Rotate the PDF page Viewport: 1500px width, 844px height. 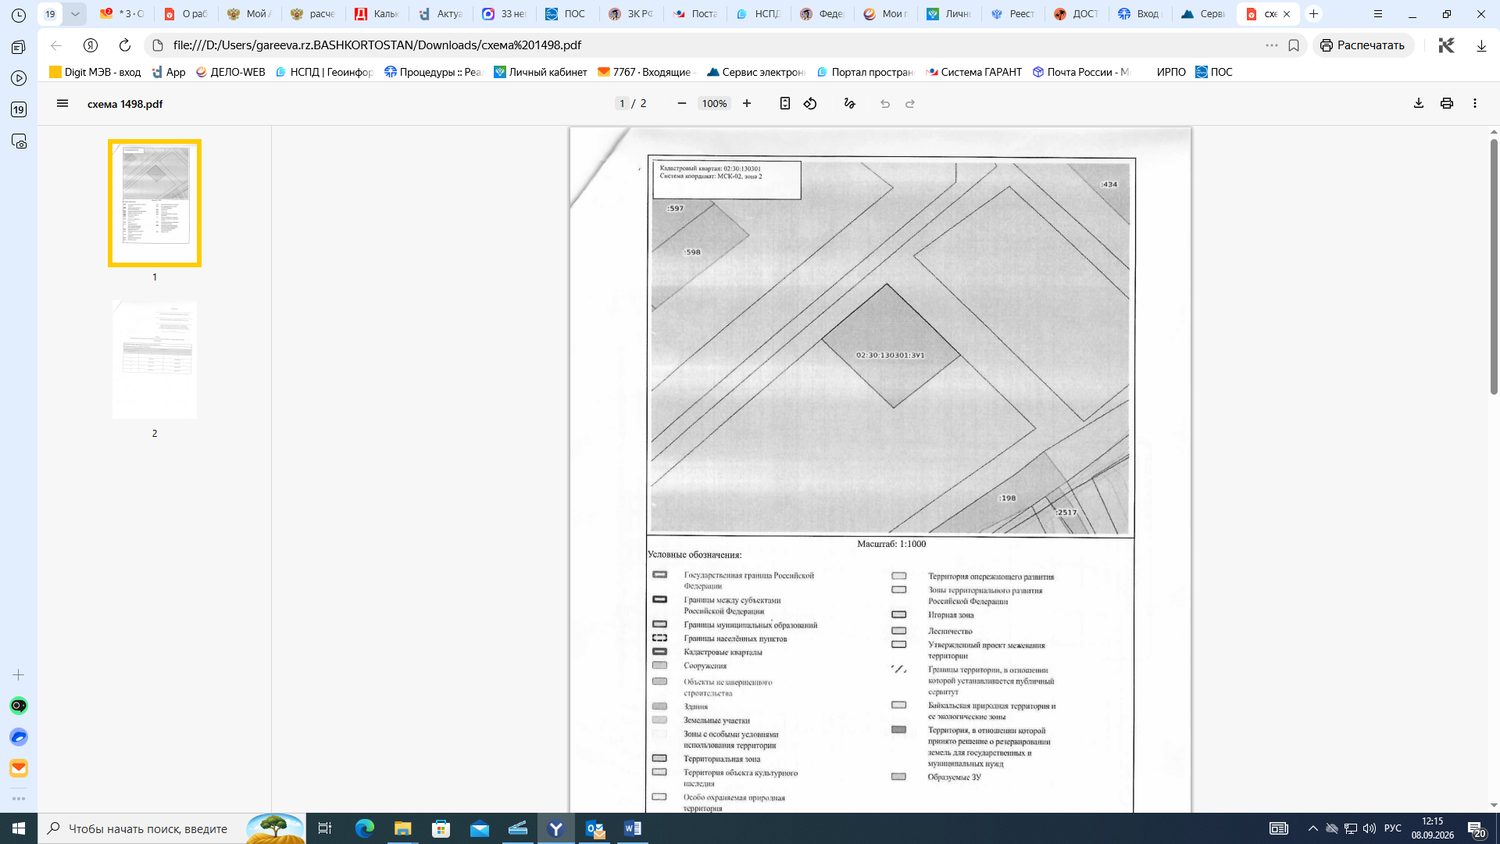coord(810,103)
